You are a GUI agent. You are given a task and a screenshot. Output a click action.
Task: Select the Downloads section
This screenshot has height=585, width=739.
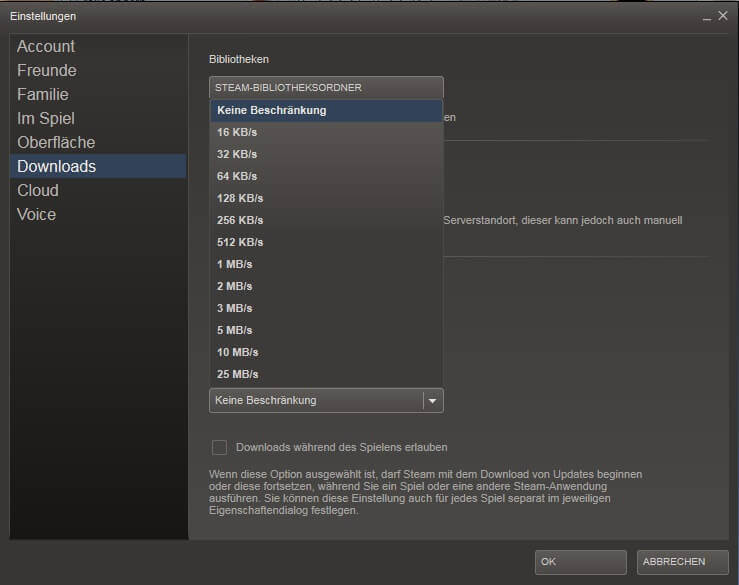point(98,166)
